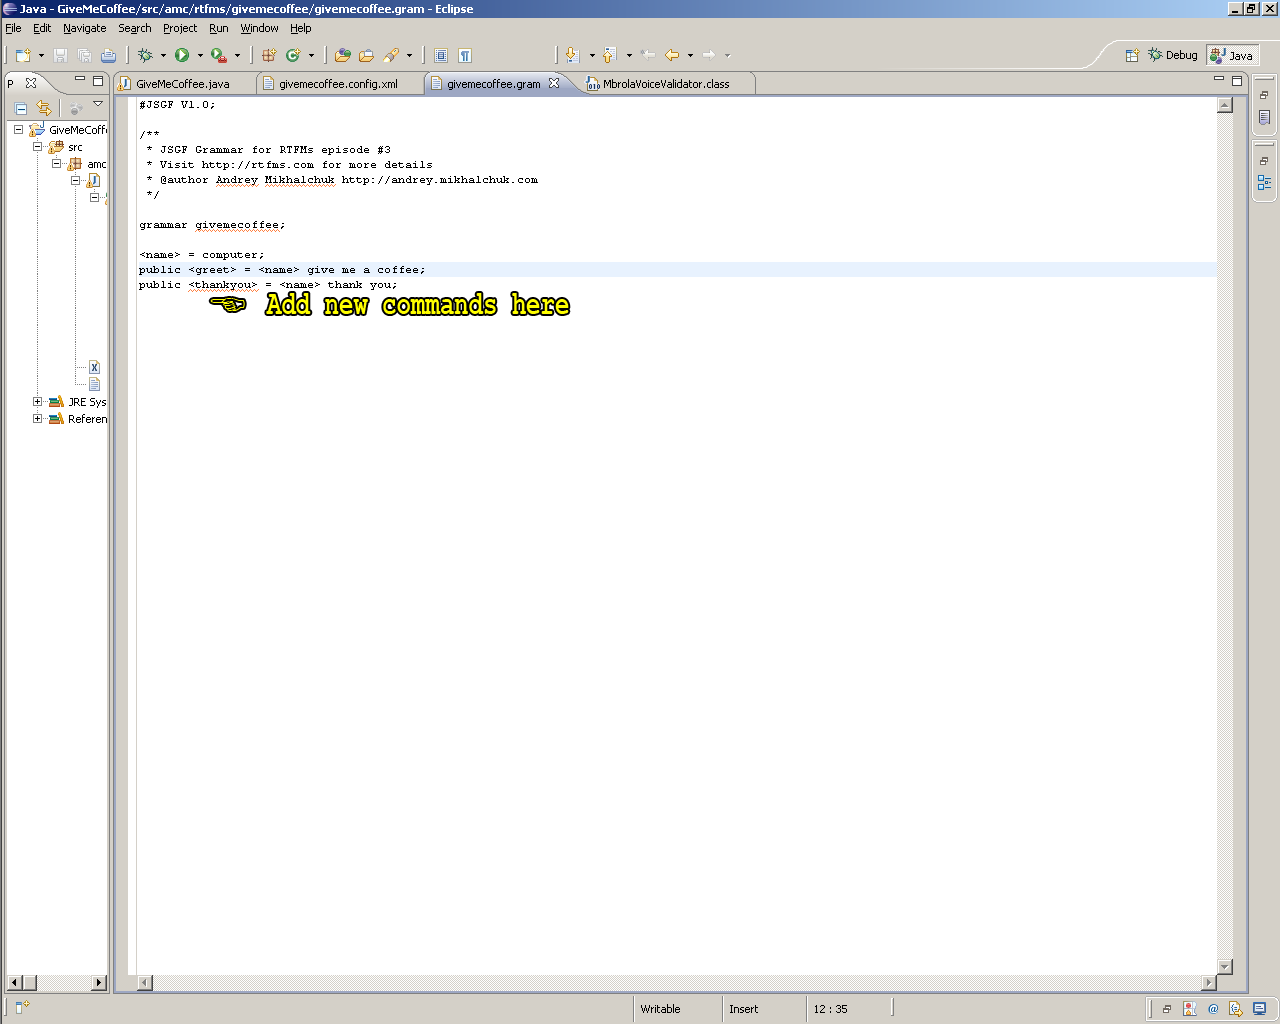Click the New Java Package icon

[x=269, y=56]
